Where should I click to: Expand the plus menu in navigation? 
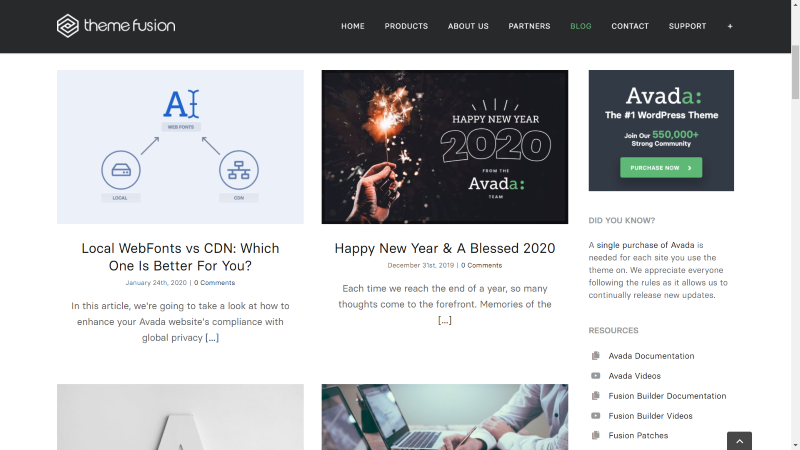point(730,26)
